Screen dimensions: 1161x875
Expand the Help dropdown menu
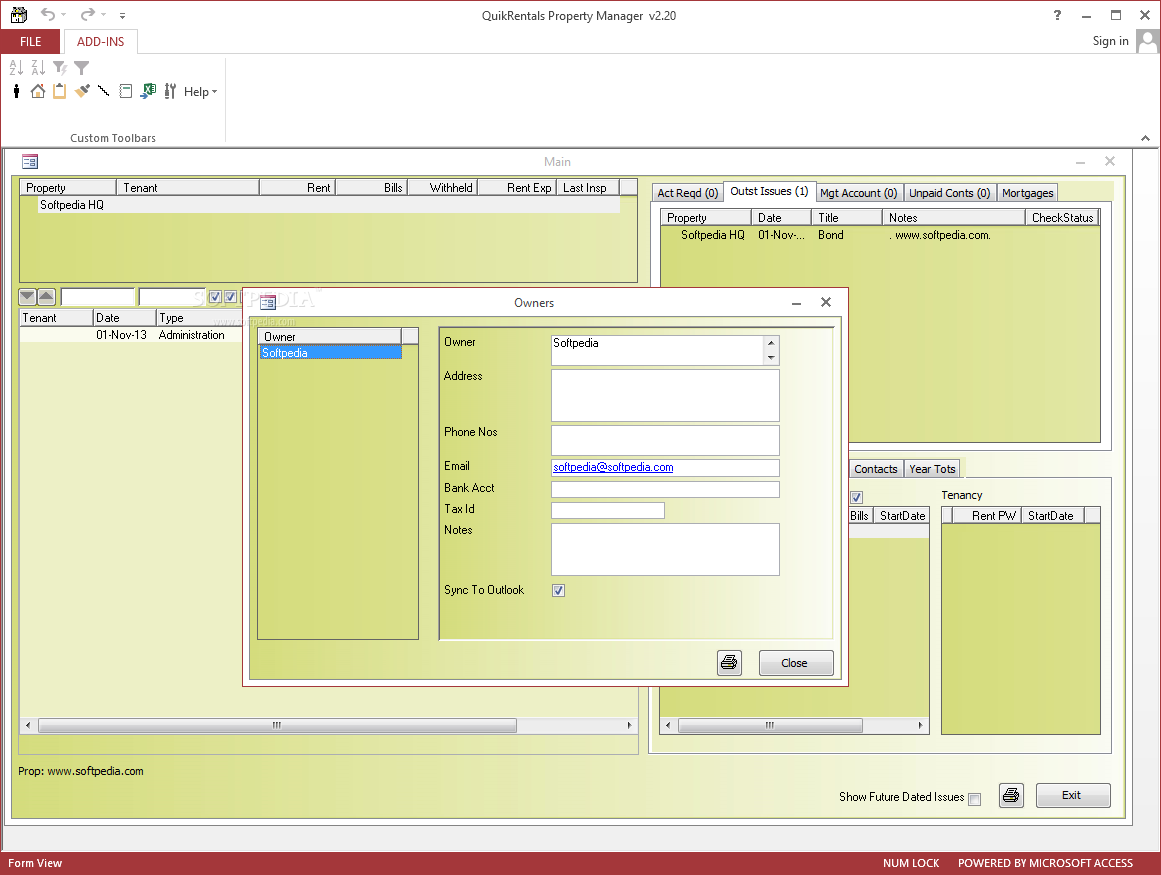[x=200, y=92]
